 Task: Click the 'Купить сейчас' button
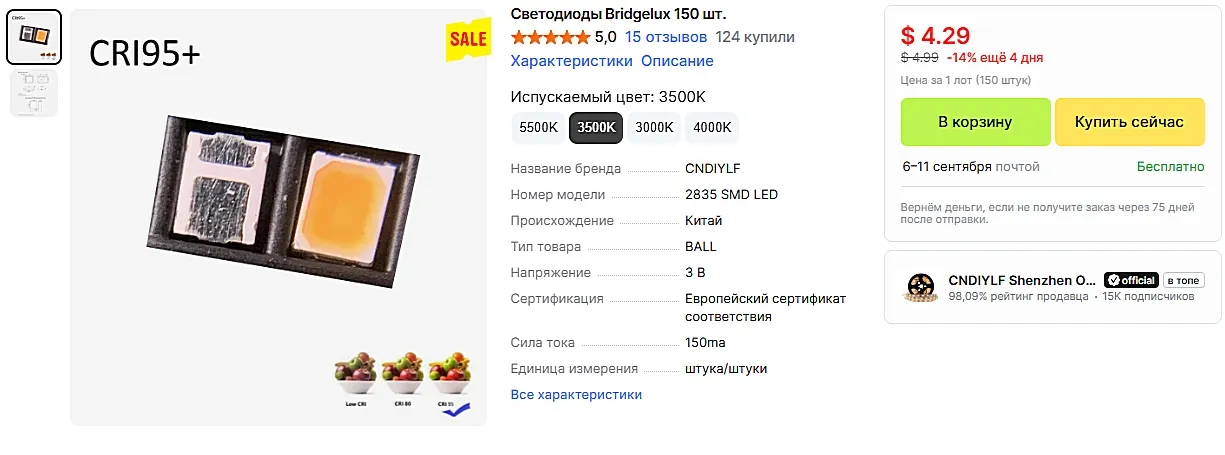click(x=1129, y=122)
